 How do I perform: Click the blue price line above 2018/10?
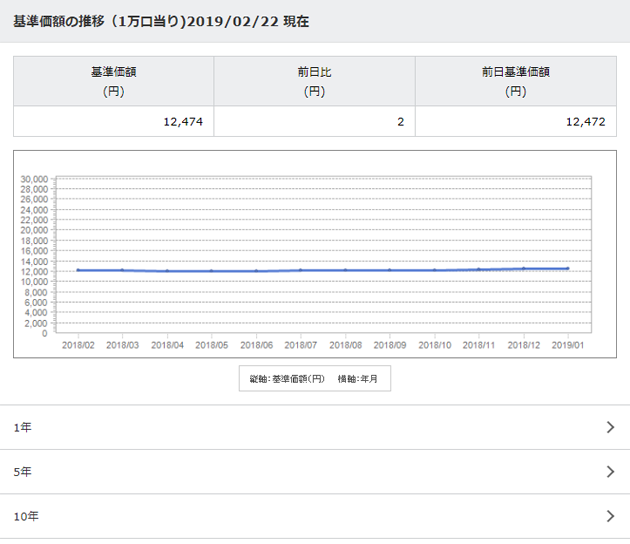click(435, 270)
